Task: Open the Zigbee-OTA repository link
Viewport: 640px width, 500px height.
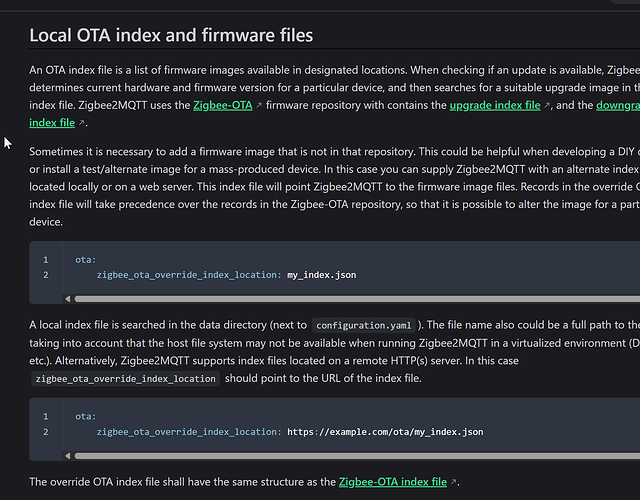Action: pos(222,105)
